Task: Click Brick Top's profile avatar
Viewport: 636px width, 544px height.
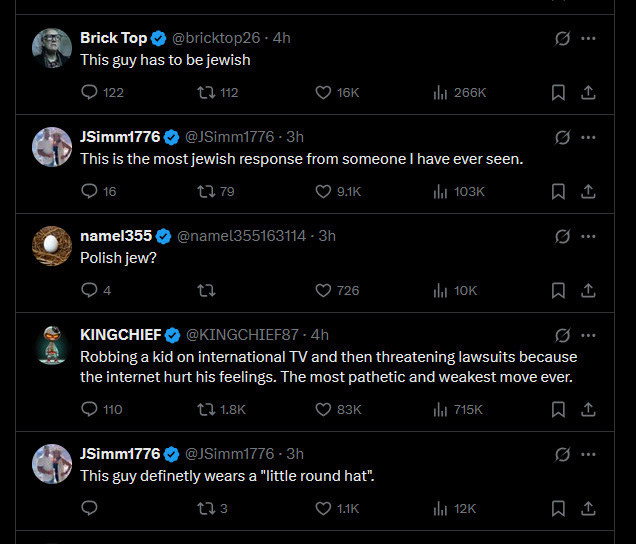Action: [x=52, y=47]
